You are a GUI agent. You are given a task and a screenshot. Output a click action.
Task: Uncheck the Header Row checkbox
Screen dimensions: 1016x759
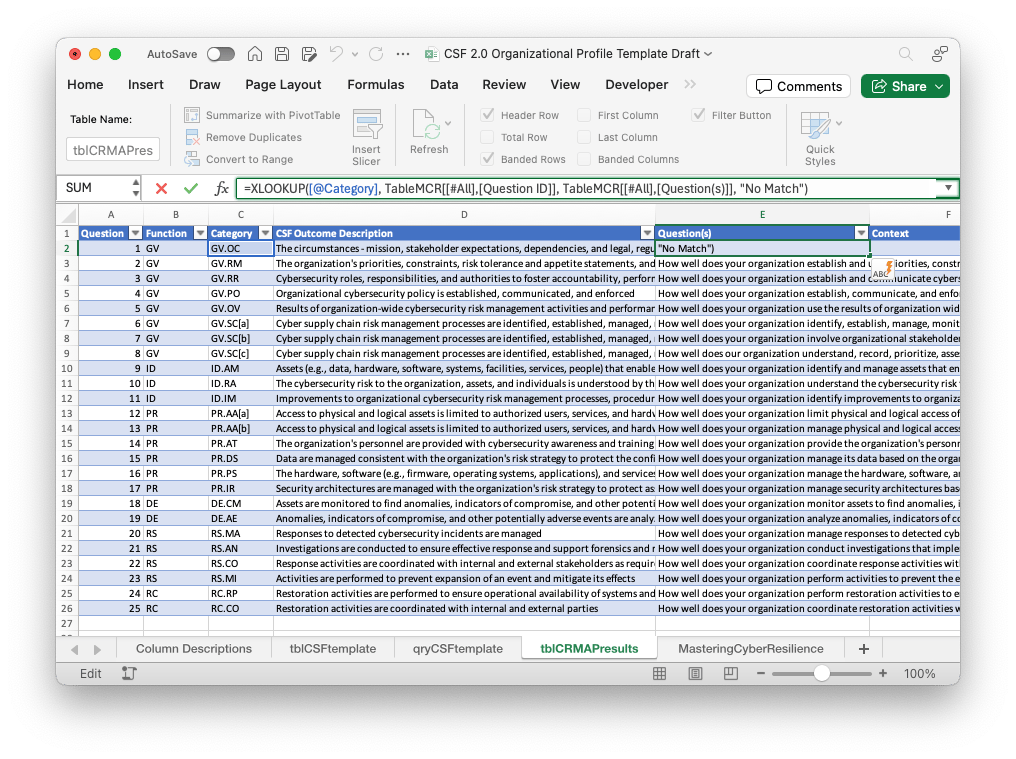point(487,115)
